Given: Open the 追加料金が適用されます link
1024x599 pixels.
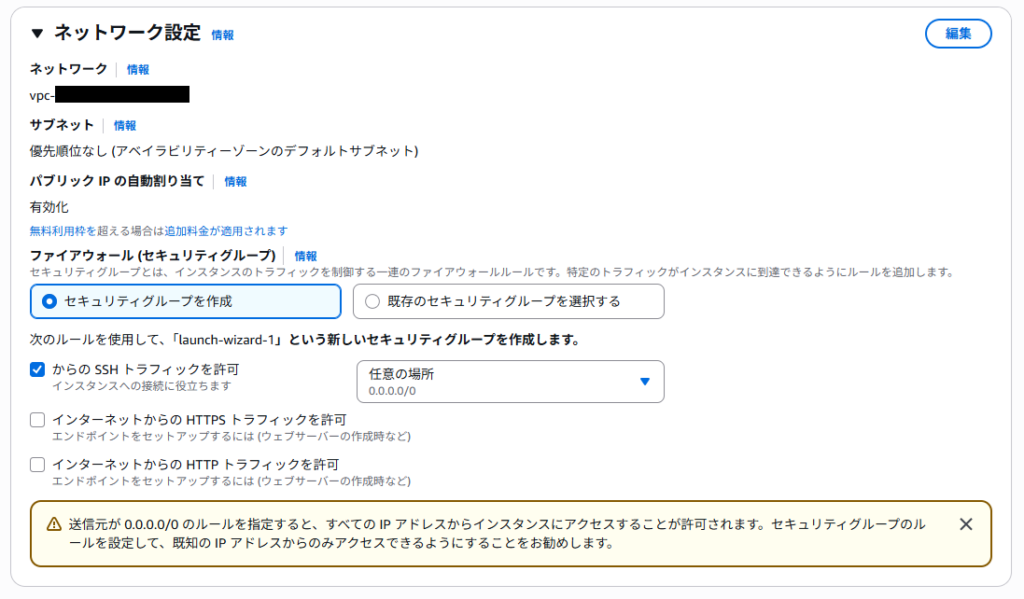Looking at the screenshot, I should click(x=226, y=231).
